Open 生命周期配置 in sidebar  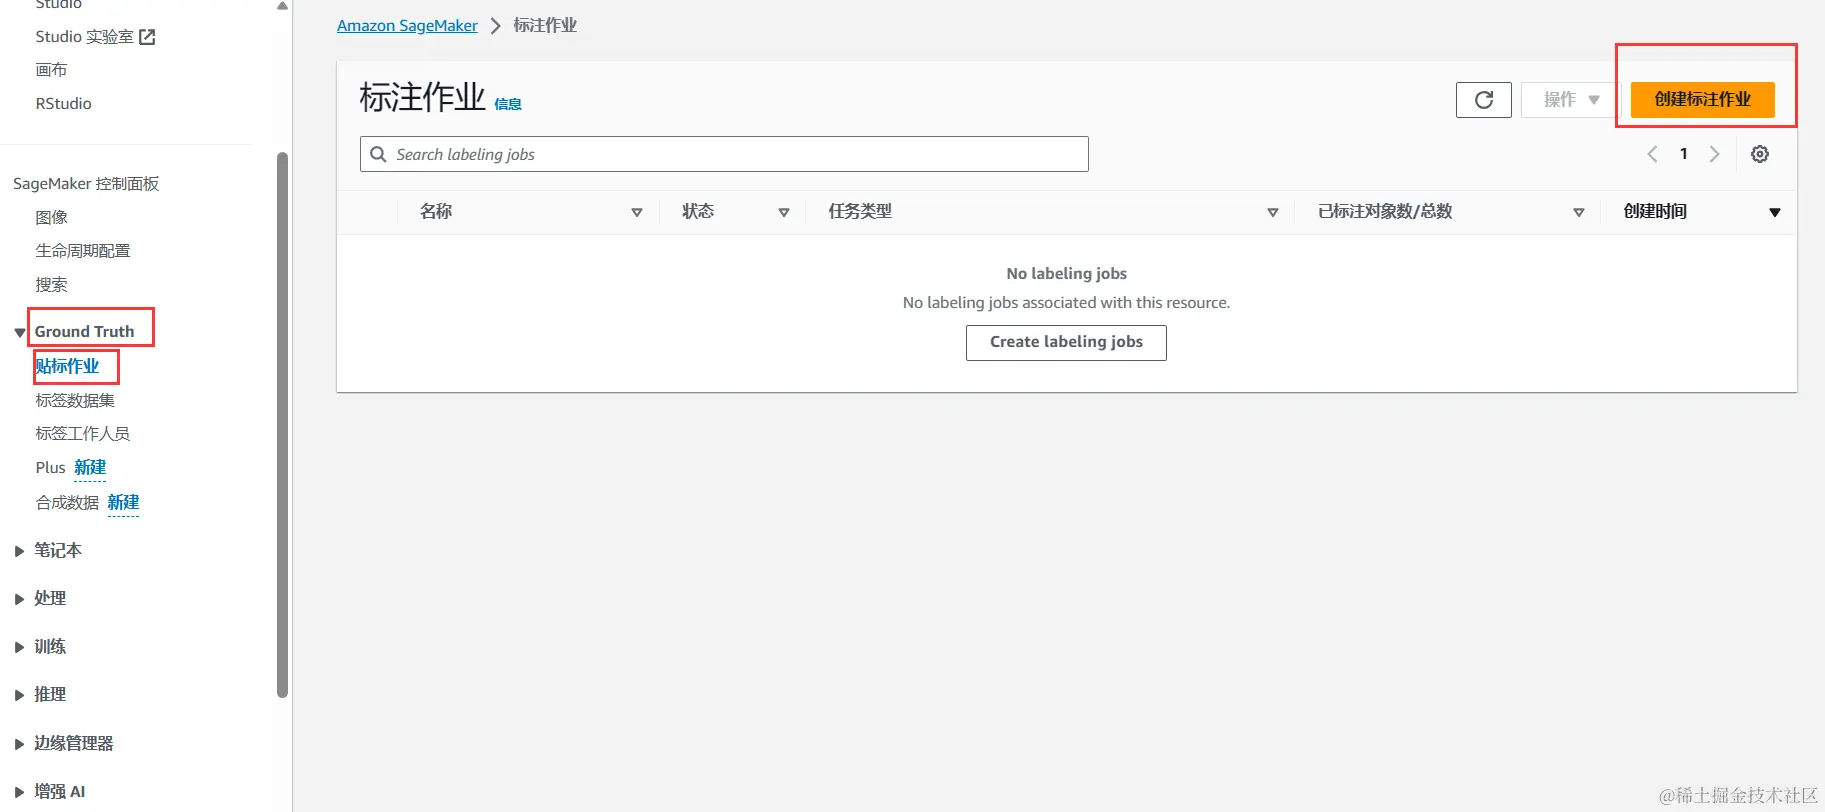(83, 250)
